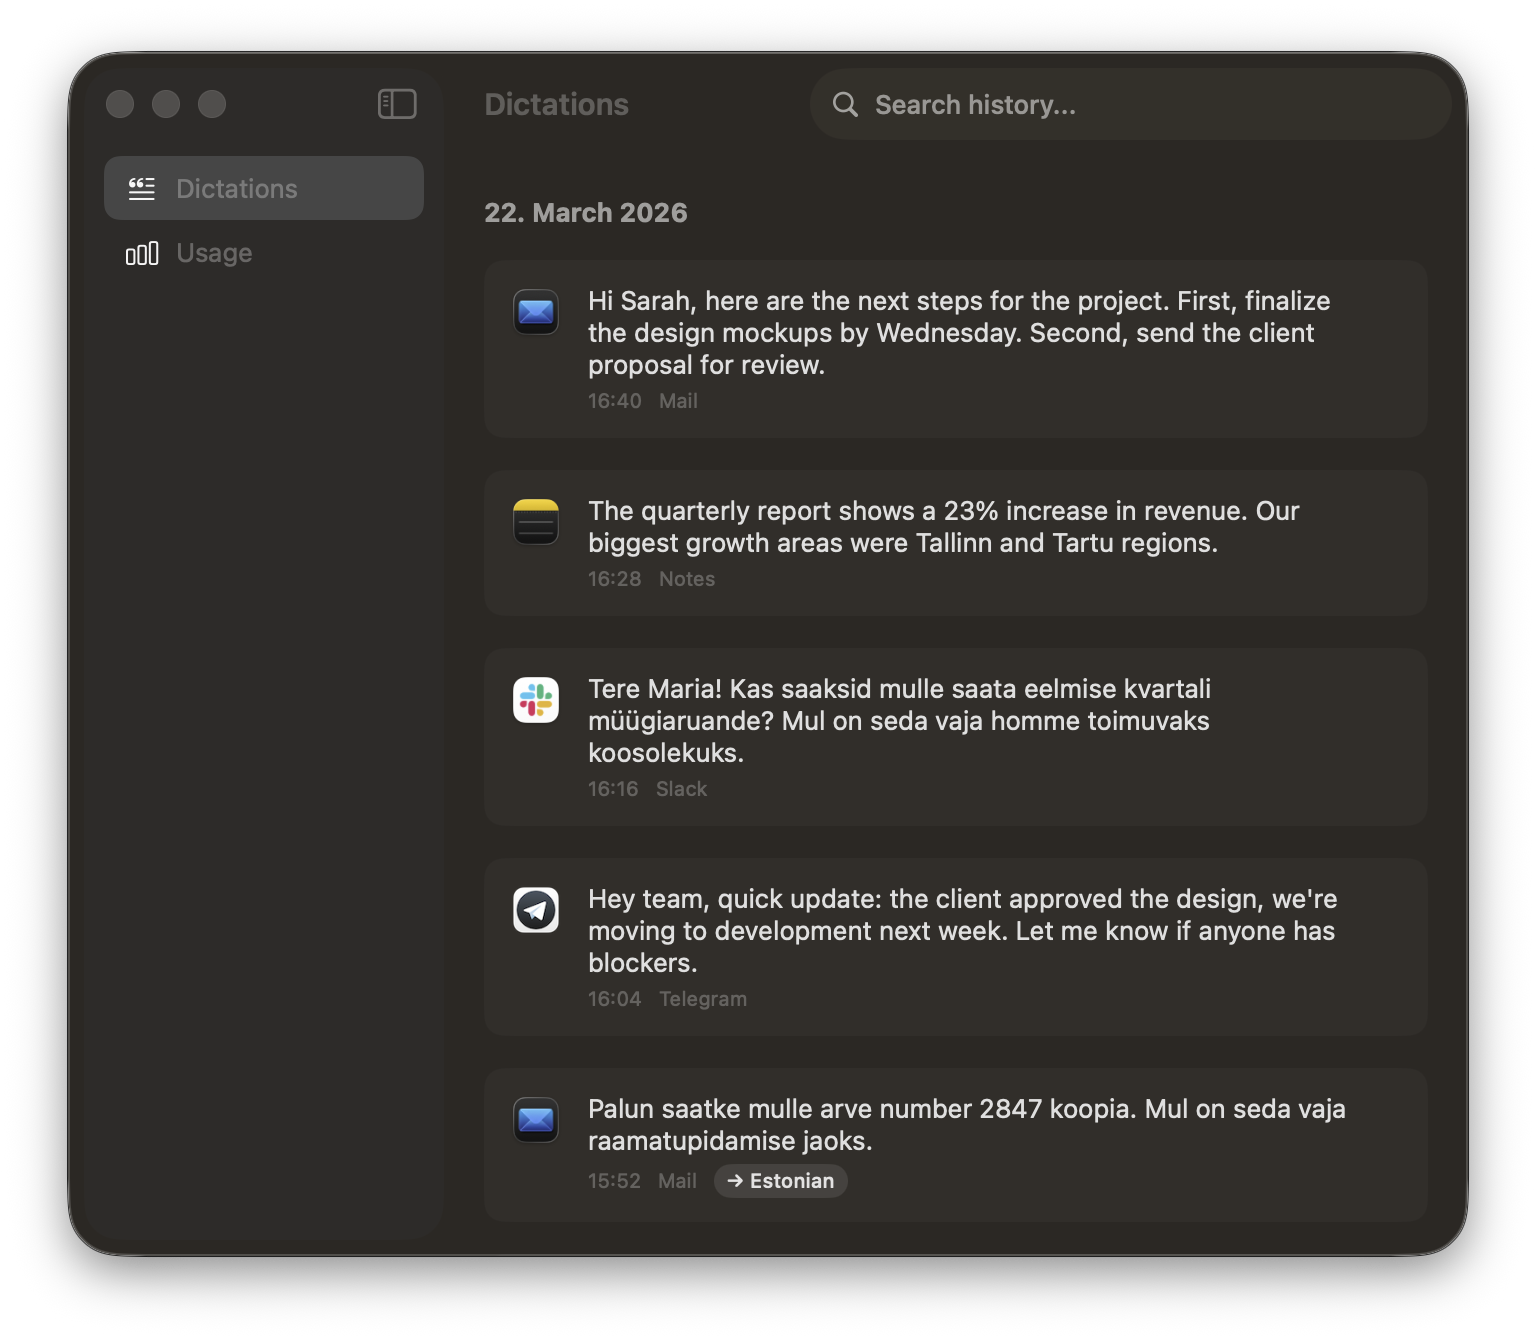Open the Dictations sidebar item
Viewport: 1536px width, 1340px height.
pos(264,188)
